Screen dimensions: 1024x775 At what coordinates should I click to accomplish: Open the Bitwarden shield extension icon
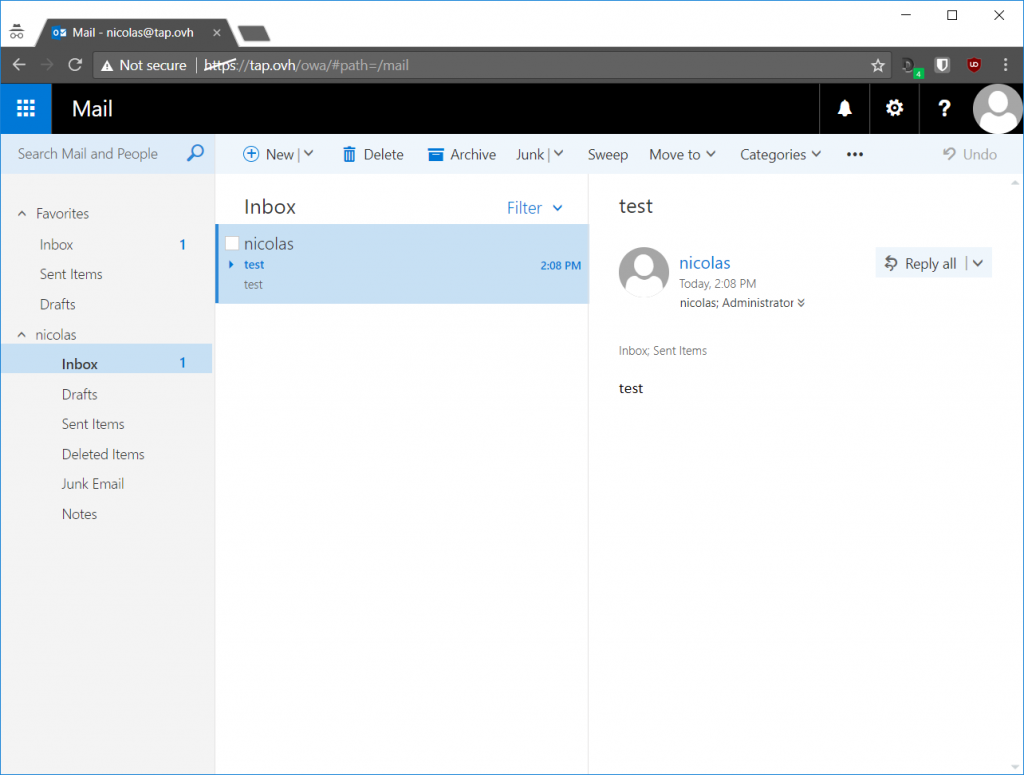(942, 65)
